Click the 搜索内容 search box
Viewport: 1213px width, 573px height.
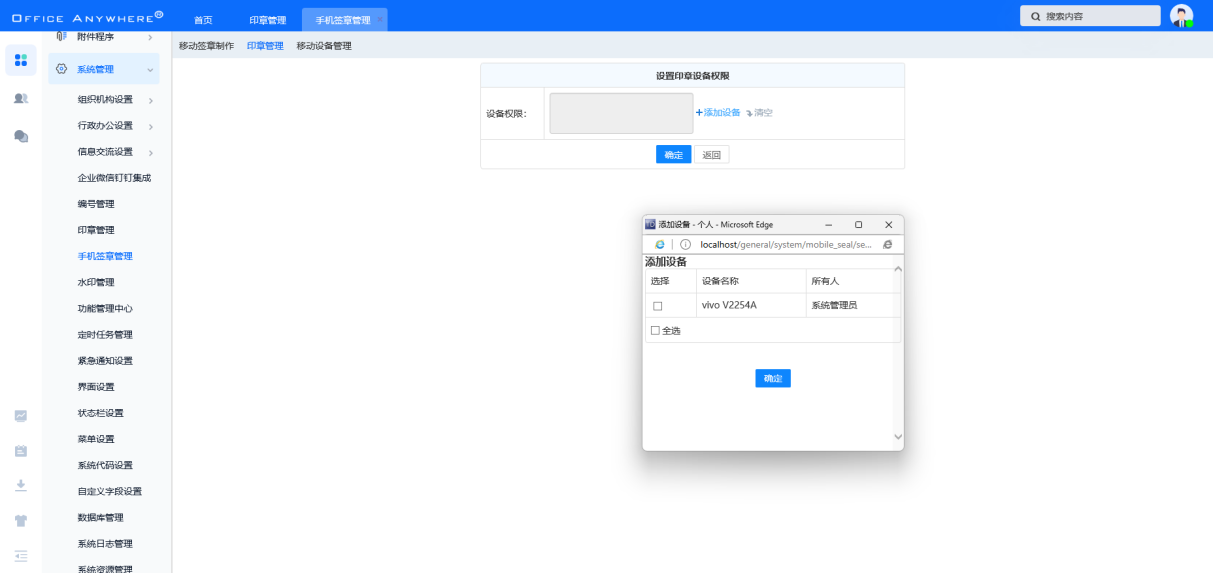[x=1090, y=16]
